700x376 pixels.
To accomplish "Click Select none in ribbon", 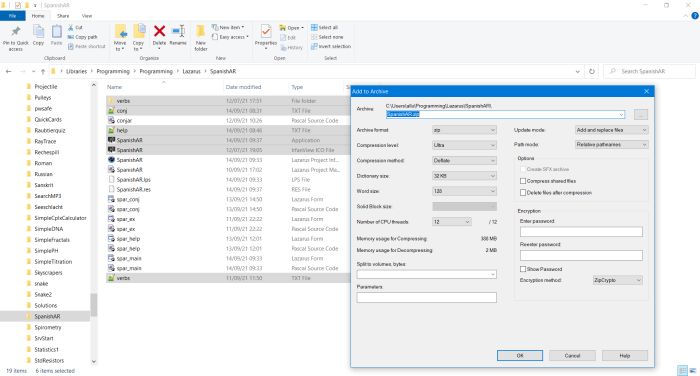I will point(327,37).
